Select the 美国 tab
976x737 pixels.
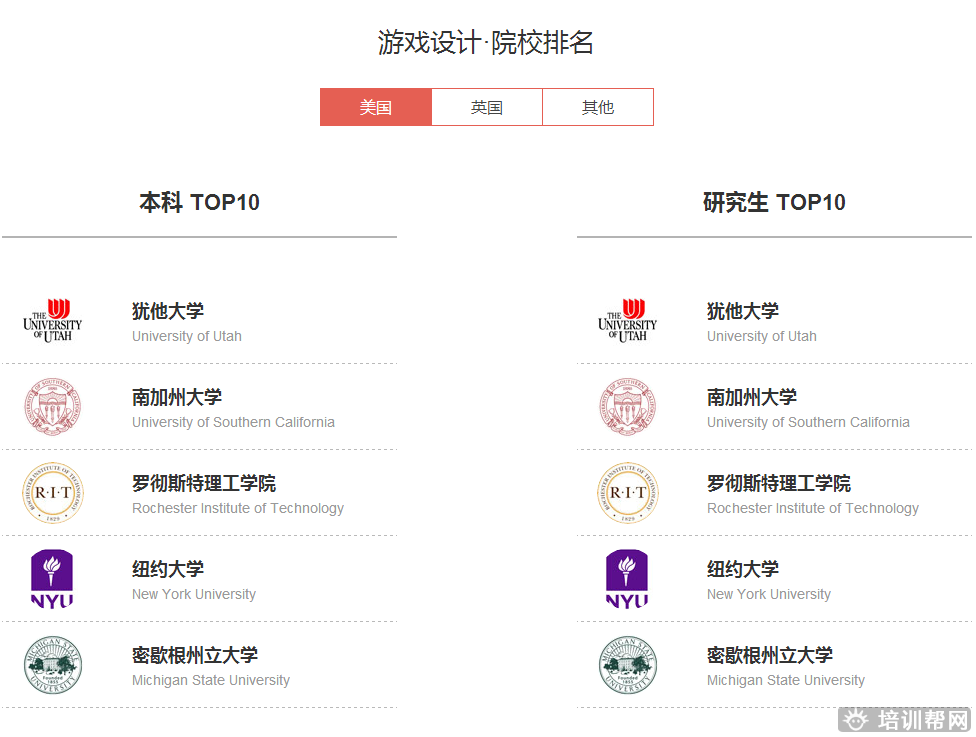point(376,107)
